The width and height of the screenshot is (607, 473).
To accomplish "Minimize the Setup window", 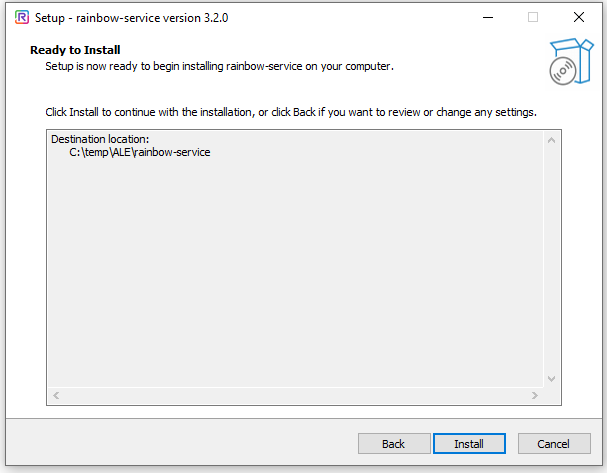I will 487,17.
